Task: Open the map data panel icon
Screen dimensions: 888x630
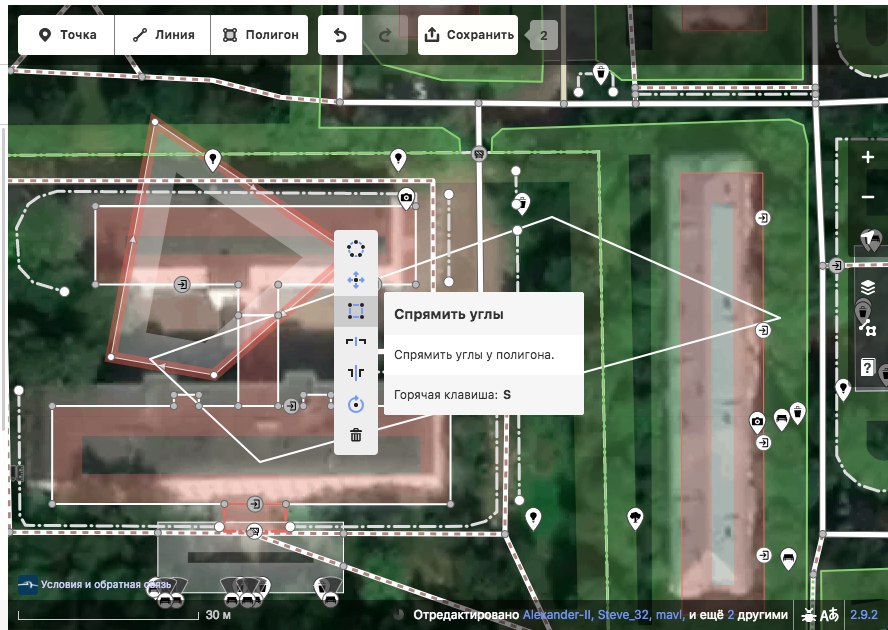Action: pos(868,327)
